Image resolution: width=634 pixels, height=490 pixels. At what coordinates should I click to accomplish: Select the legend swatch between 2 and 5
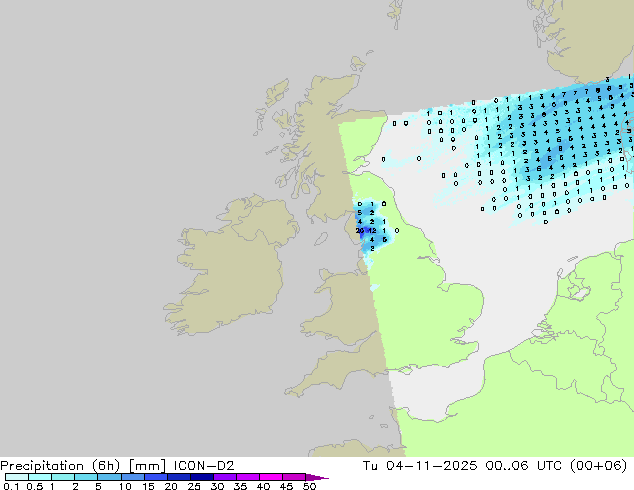86,477
